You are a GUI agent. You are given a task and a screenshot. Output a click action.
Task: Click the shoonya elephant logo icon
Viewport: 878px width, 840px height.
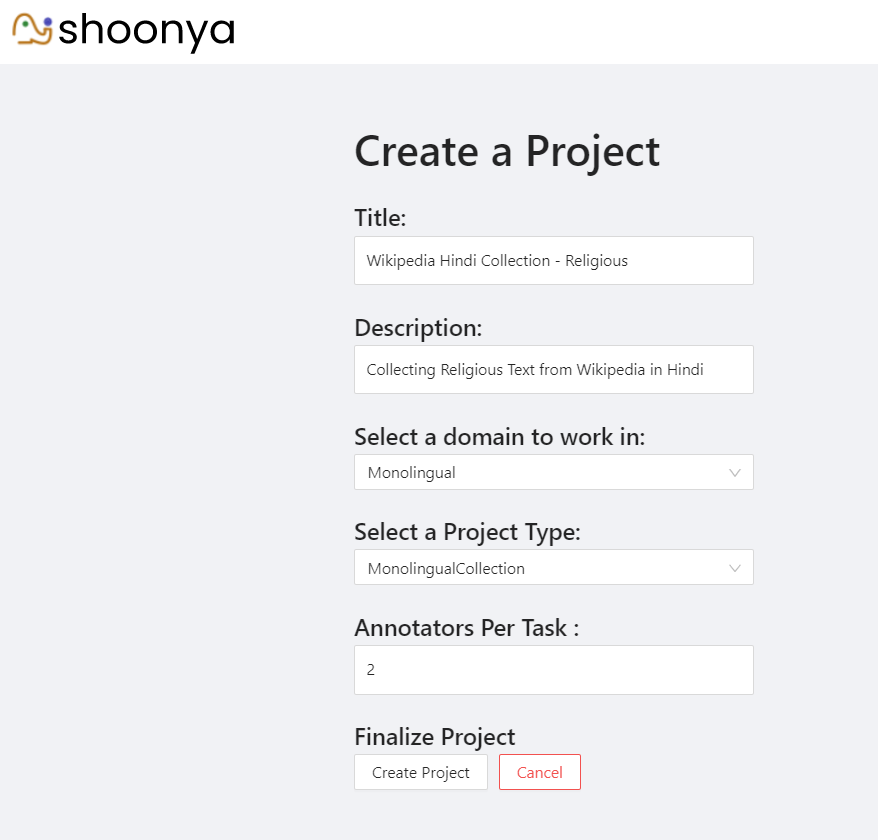(32, 30)
